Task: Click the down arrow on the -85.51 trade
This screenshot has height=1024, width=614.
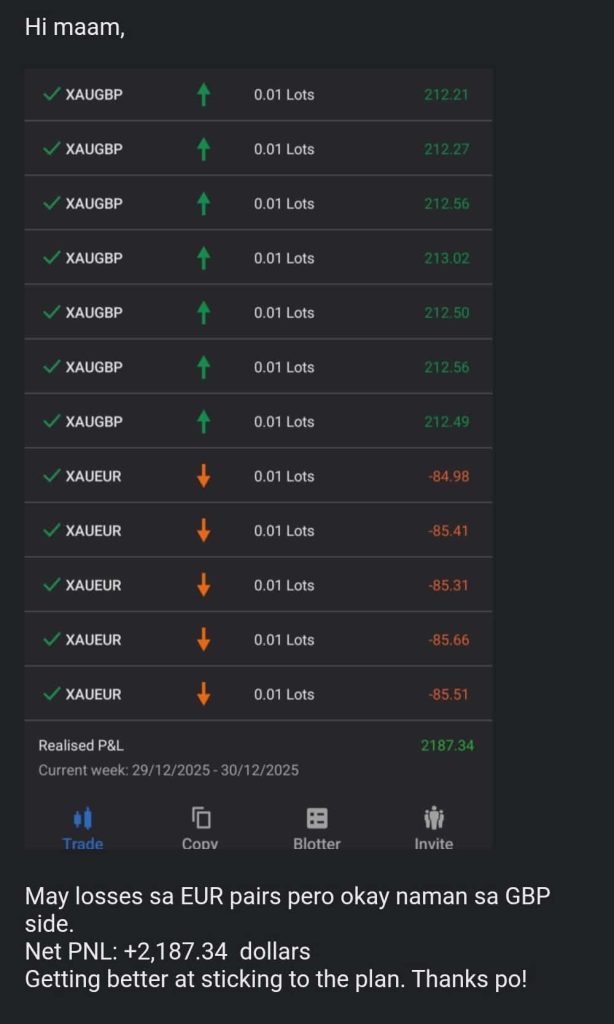Action: click(x=204, y=694)
